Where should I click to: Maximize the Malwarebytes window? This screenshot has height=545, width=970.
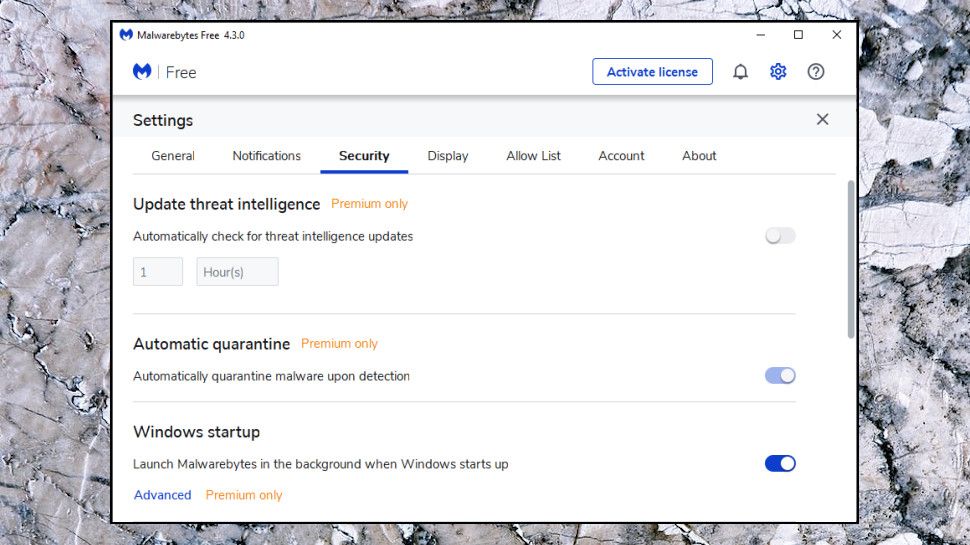[798, 35]
